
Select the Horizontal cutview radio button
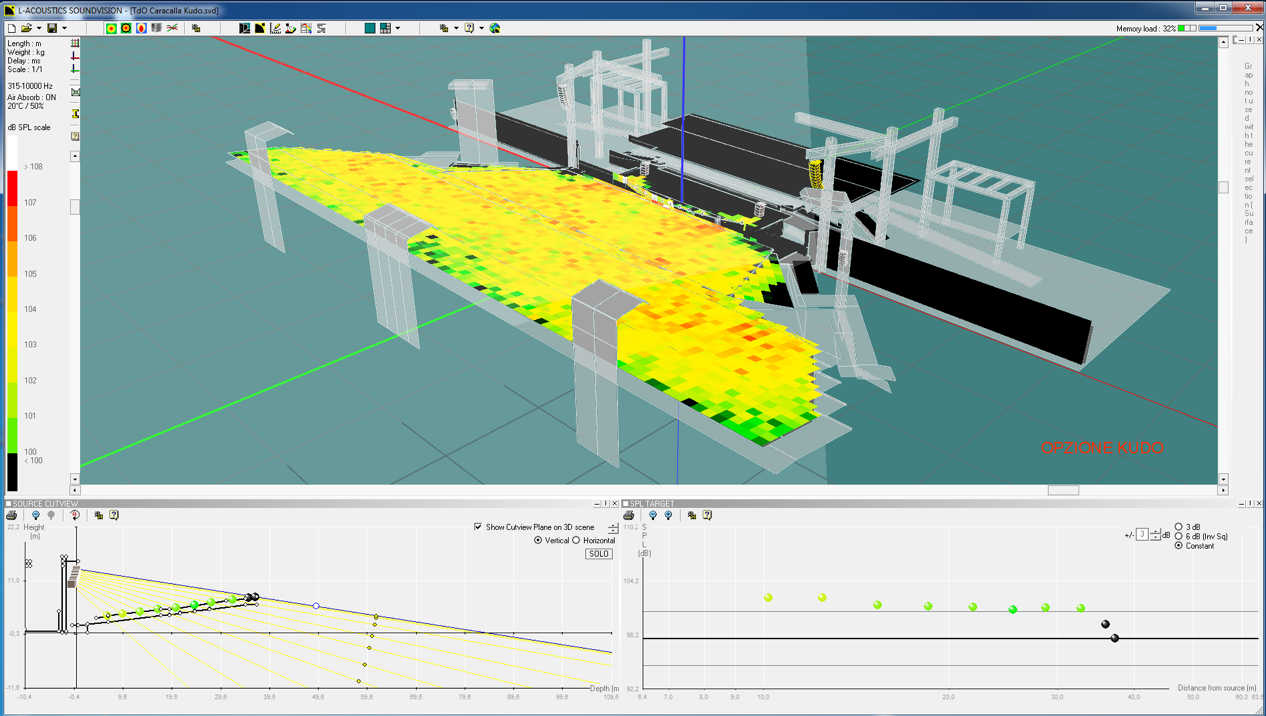point(576,540)
